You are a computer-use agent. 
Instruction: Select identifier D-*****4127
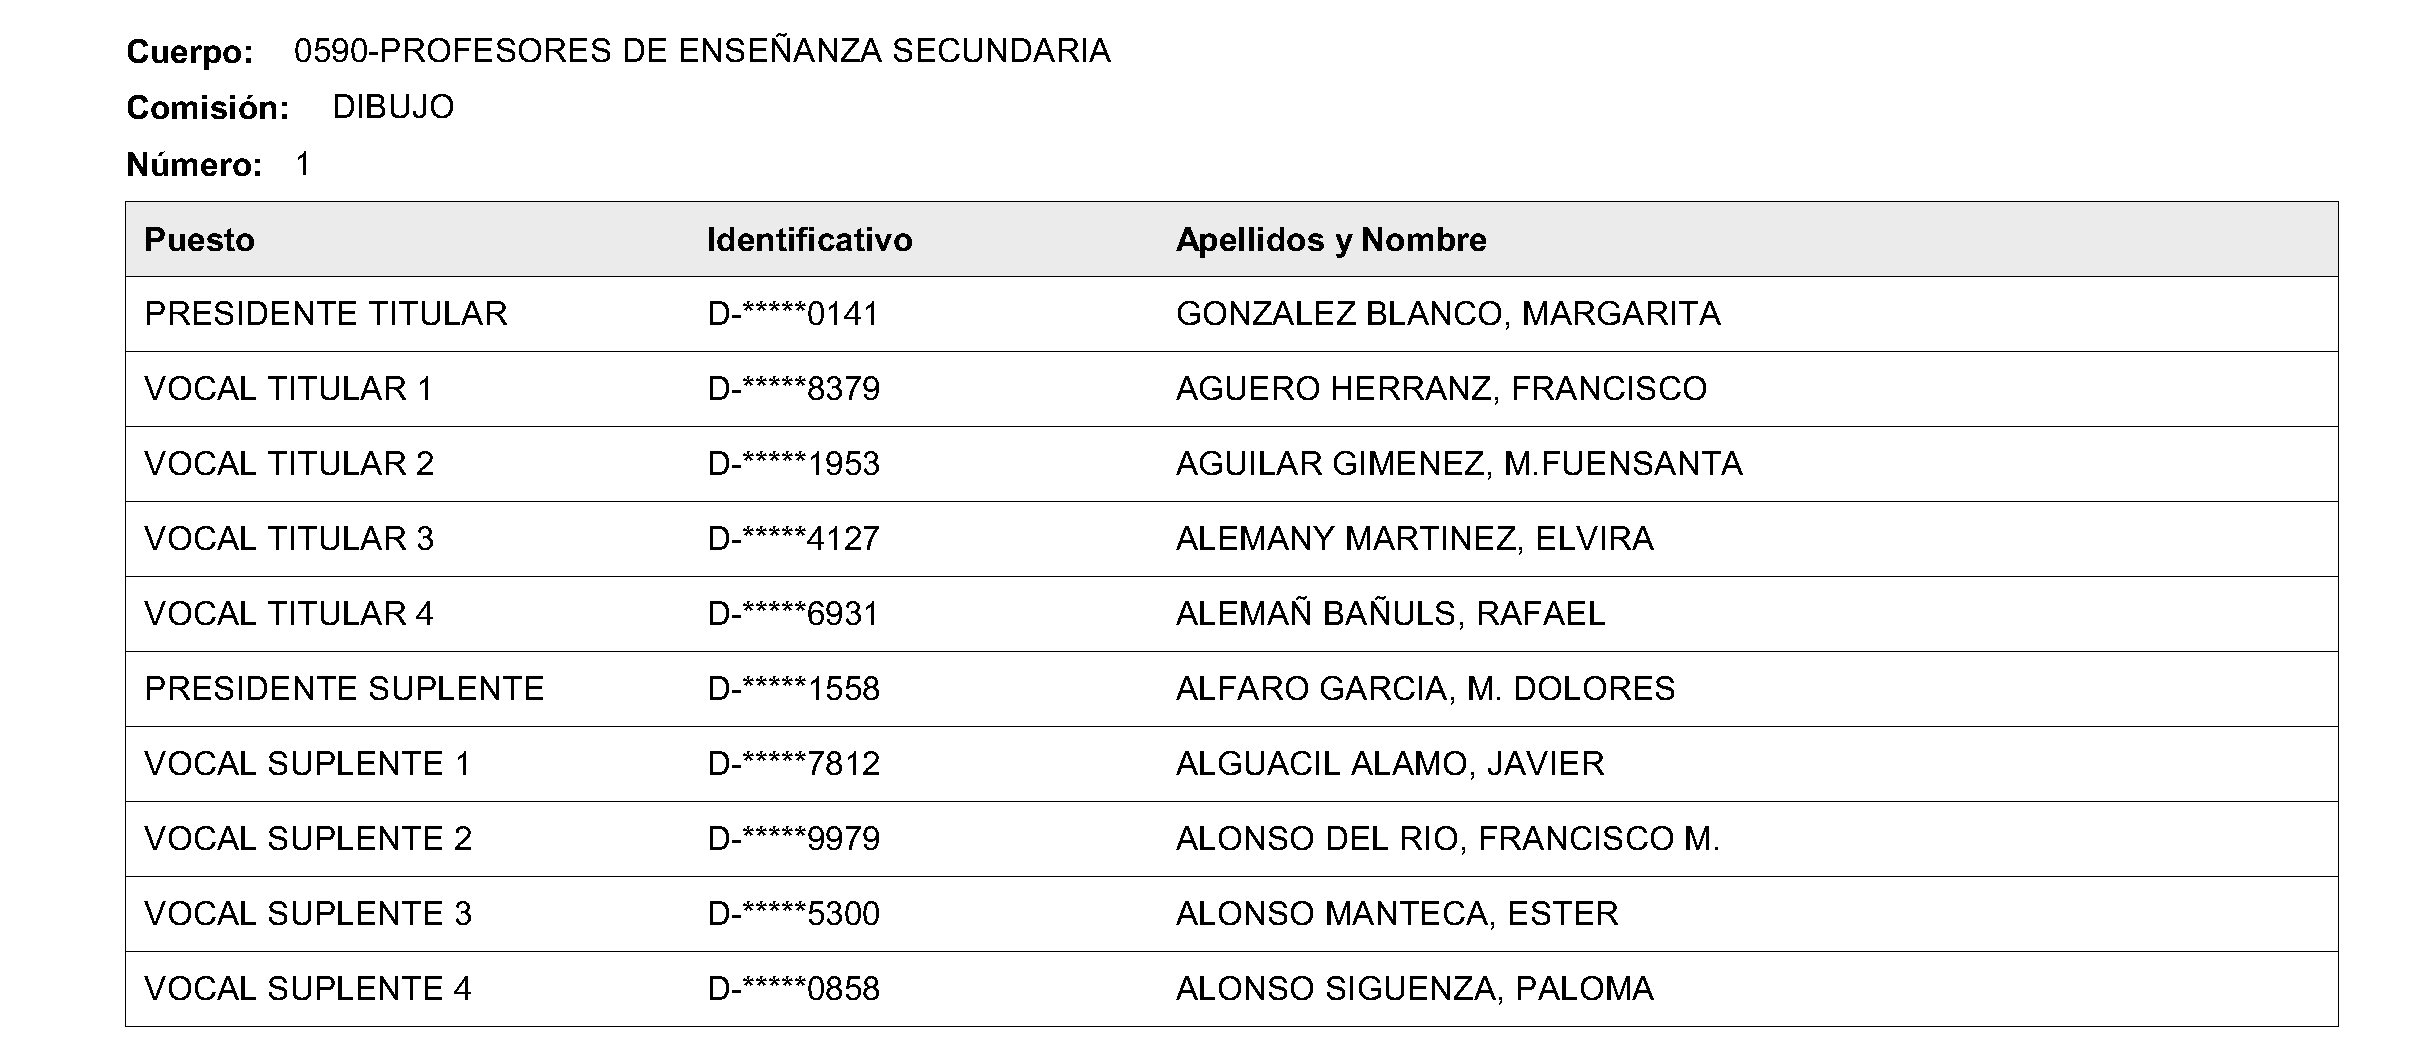[x=793, y=539]
